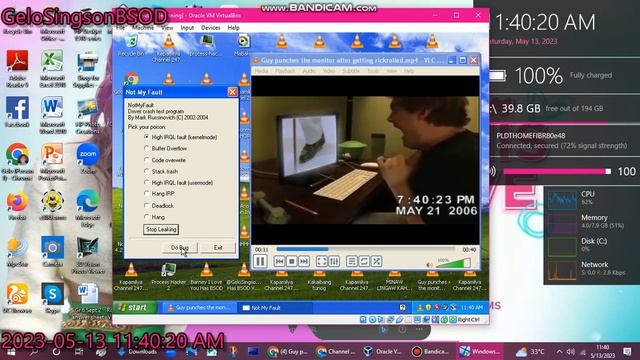This screenshot has height=360, width=640.
Task: Adjust the VLC volume slider
Action: coord(453,263)
